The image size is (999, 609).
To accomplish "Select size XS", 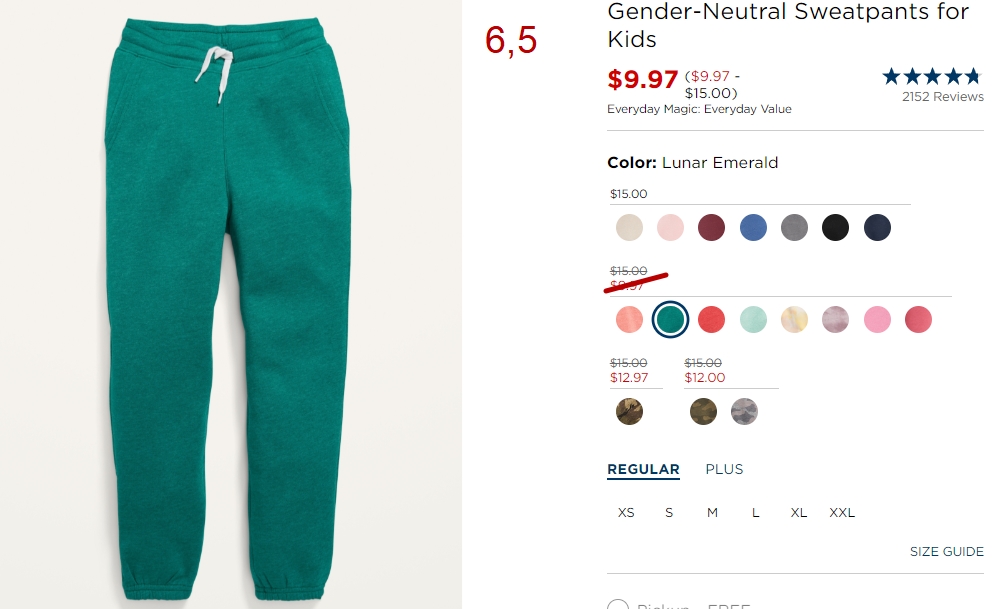I will pos(626,513).
